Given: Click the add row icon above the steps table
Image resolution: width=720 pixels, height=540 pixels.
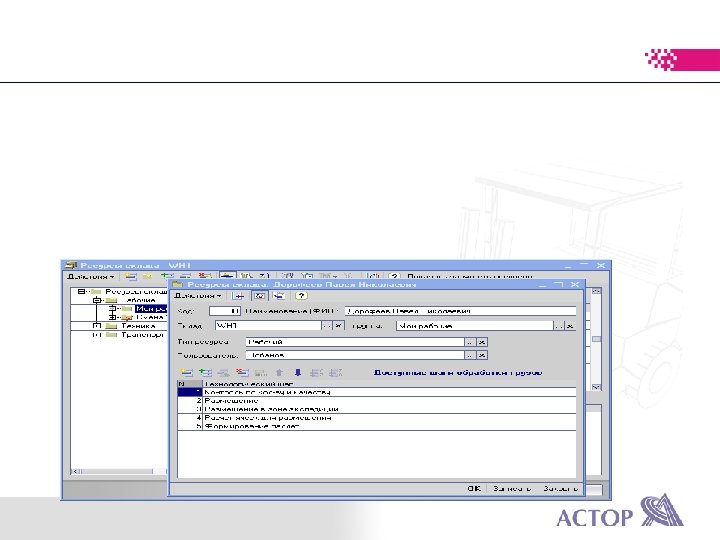Looking at the screenshot, I should [186, 372].
